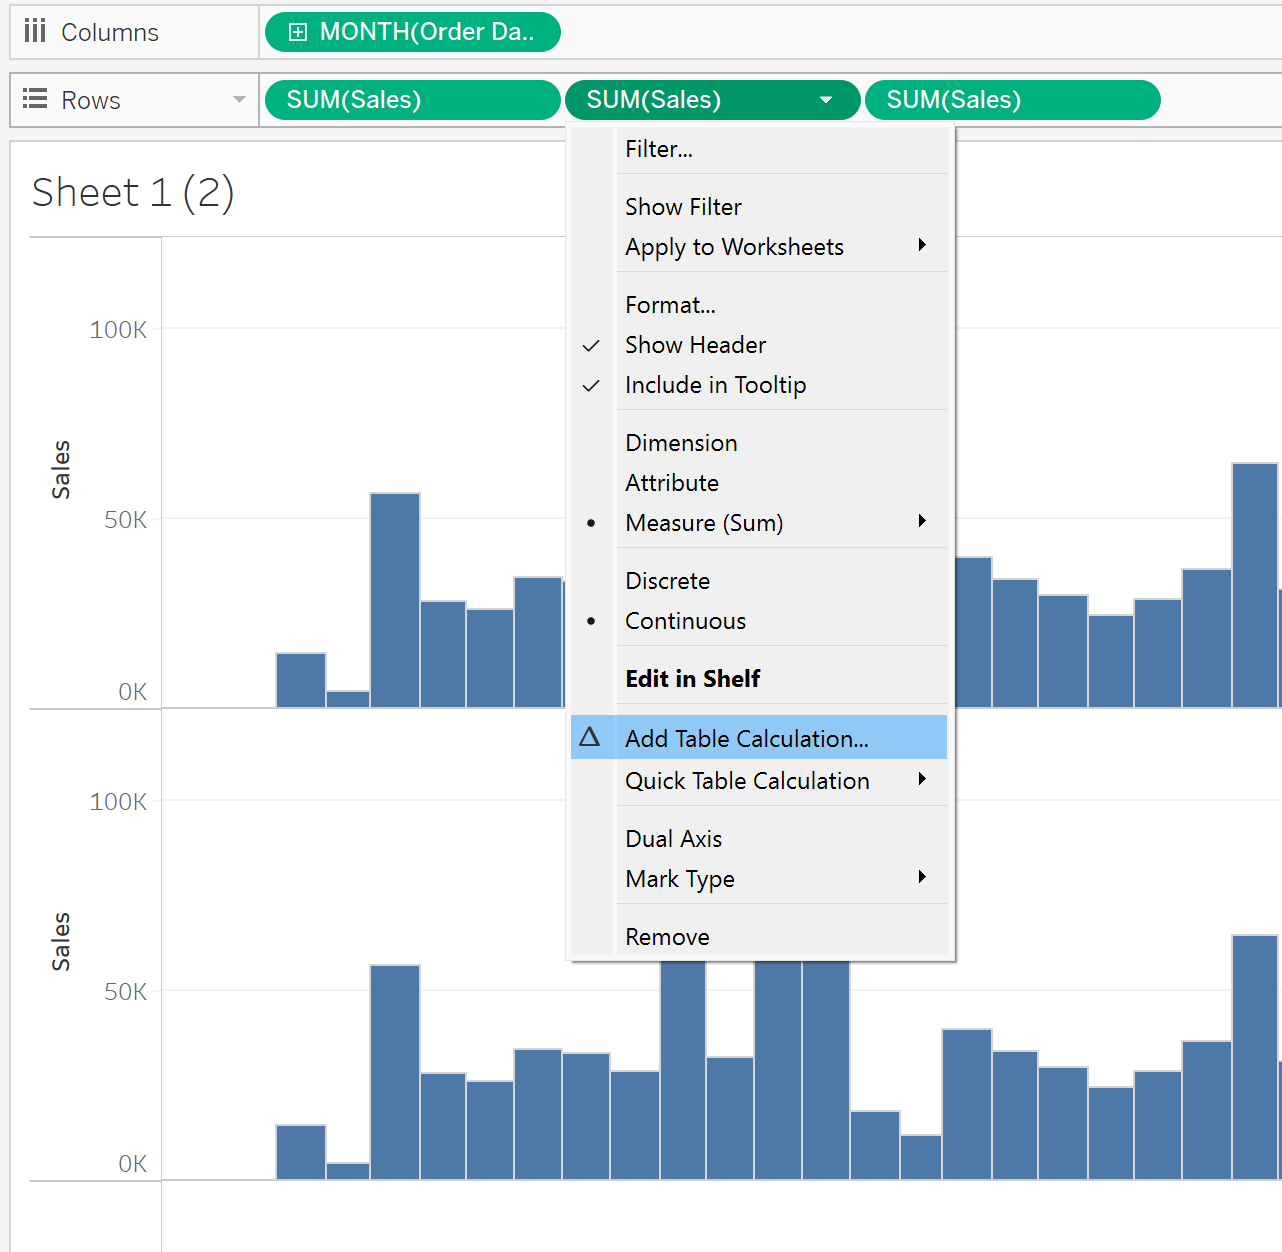Toggle Include in Tooltip option
Viewport: 1282px width, 1252px height.
click(715, 385)
